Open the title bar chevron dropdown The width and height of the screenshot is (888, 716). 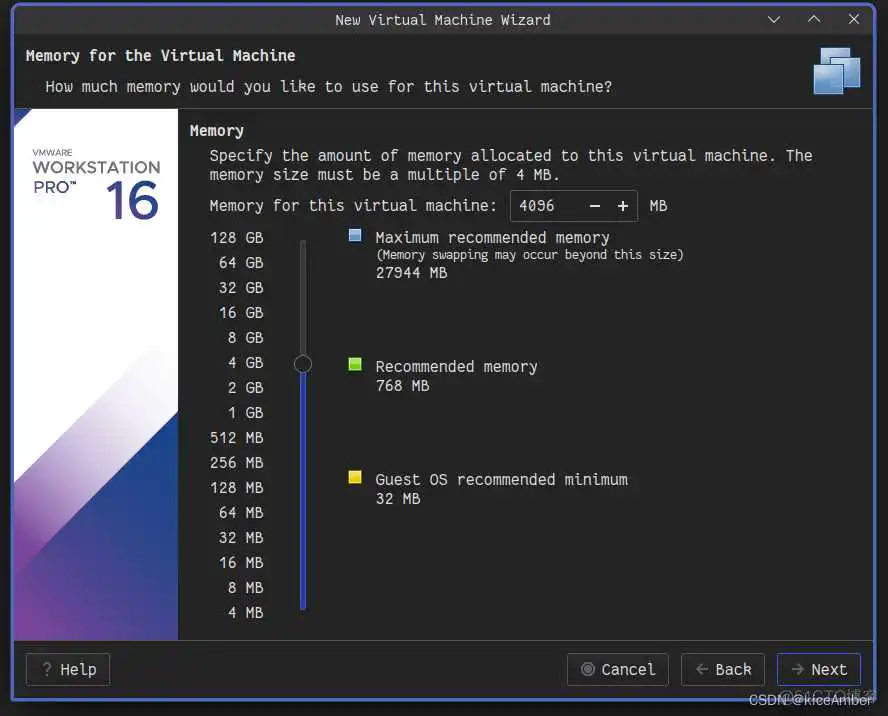775,19
